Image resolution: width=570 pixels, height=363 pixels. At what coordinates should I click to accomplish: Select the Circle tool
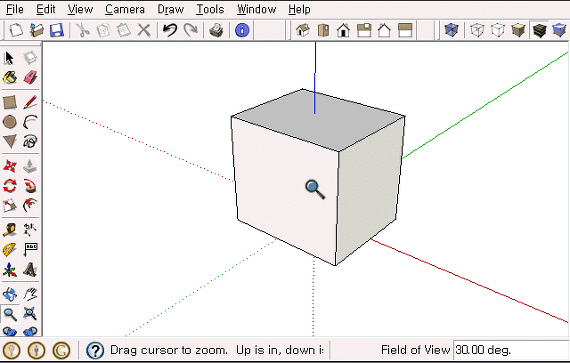[x=9, y=122]
